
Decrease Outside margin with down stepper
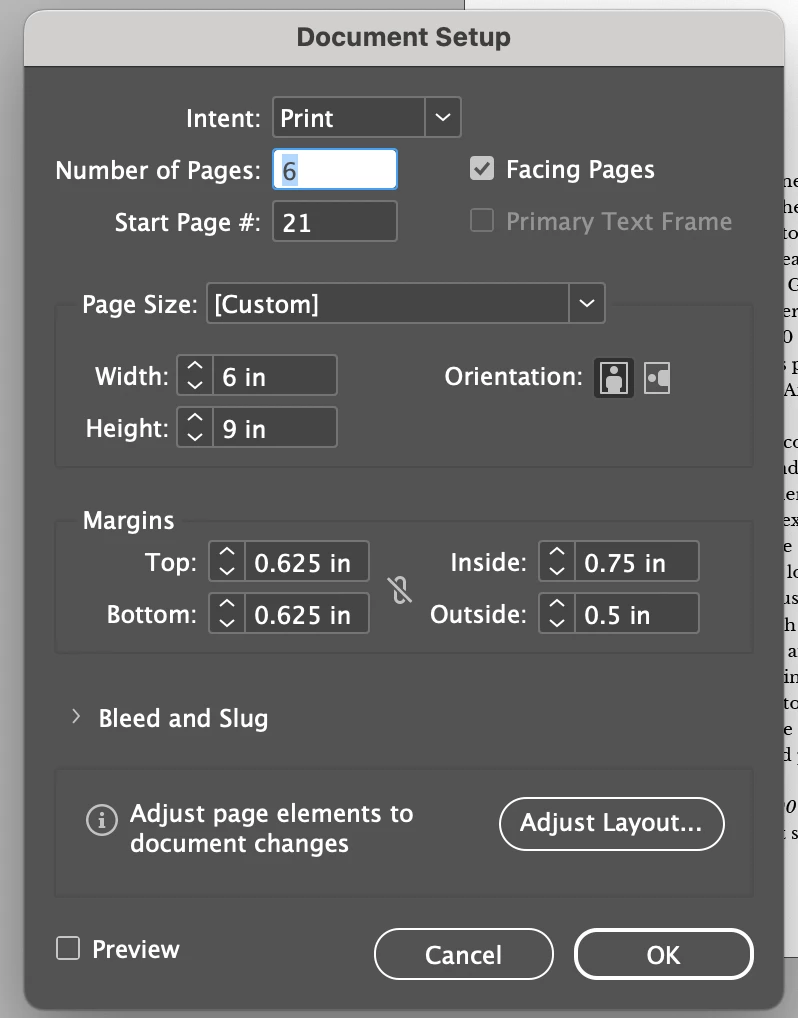(x=556, y=623)
